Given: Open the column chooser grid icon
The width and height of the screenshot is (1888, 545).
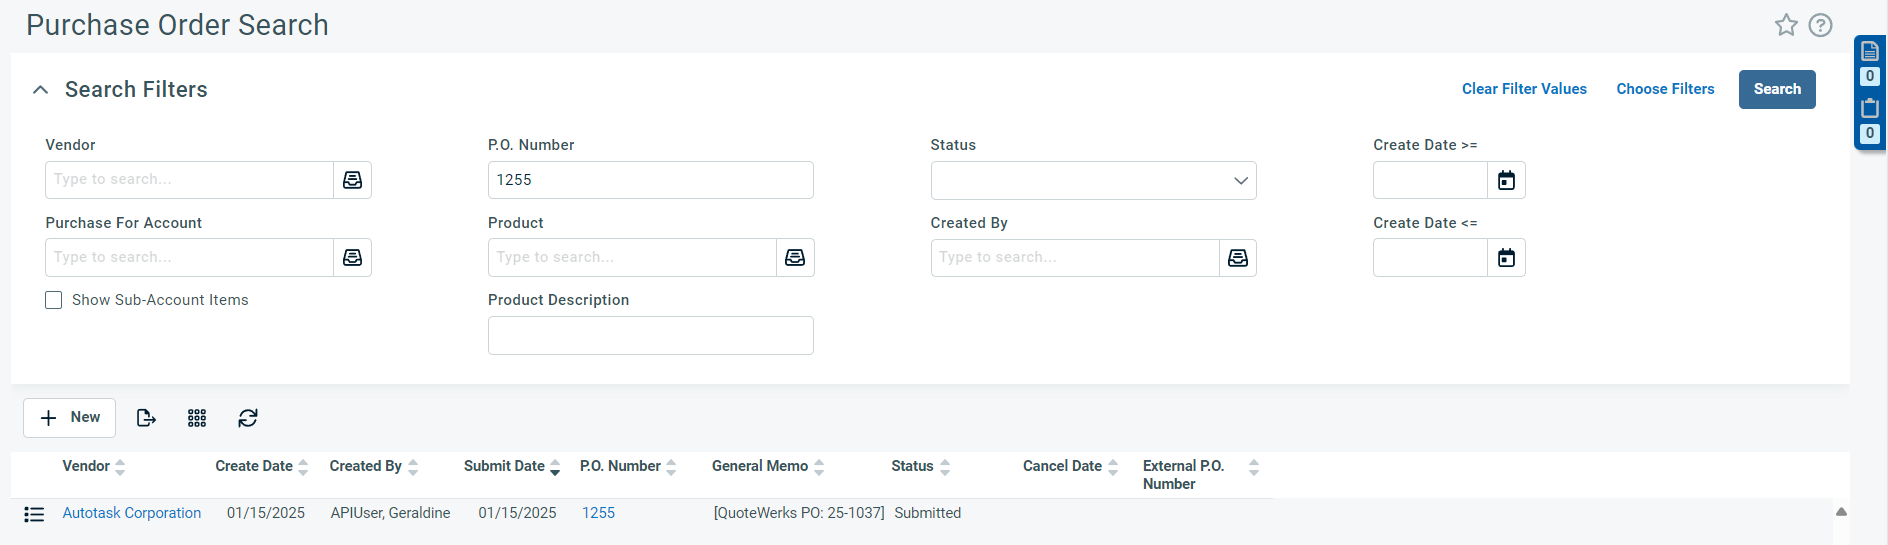Looking at the screenshot, I should [197, 418].
